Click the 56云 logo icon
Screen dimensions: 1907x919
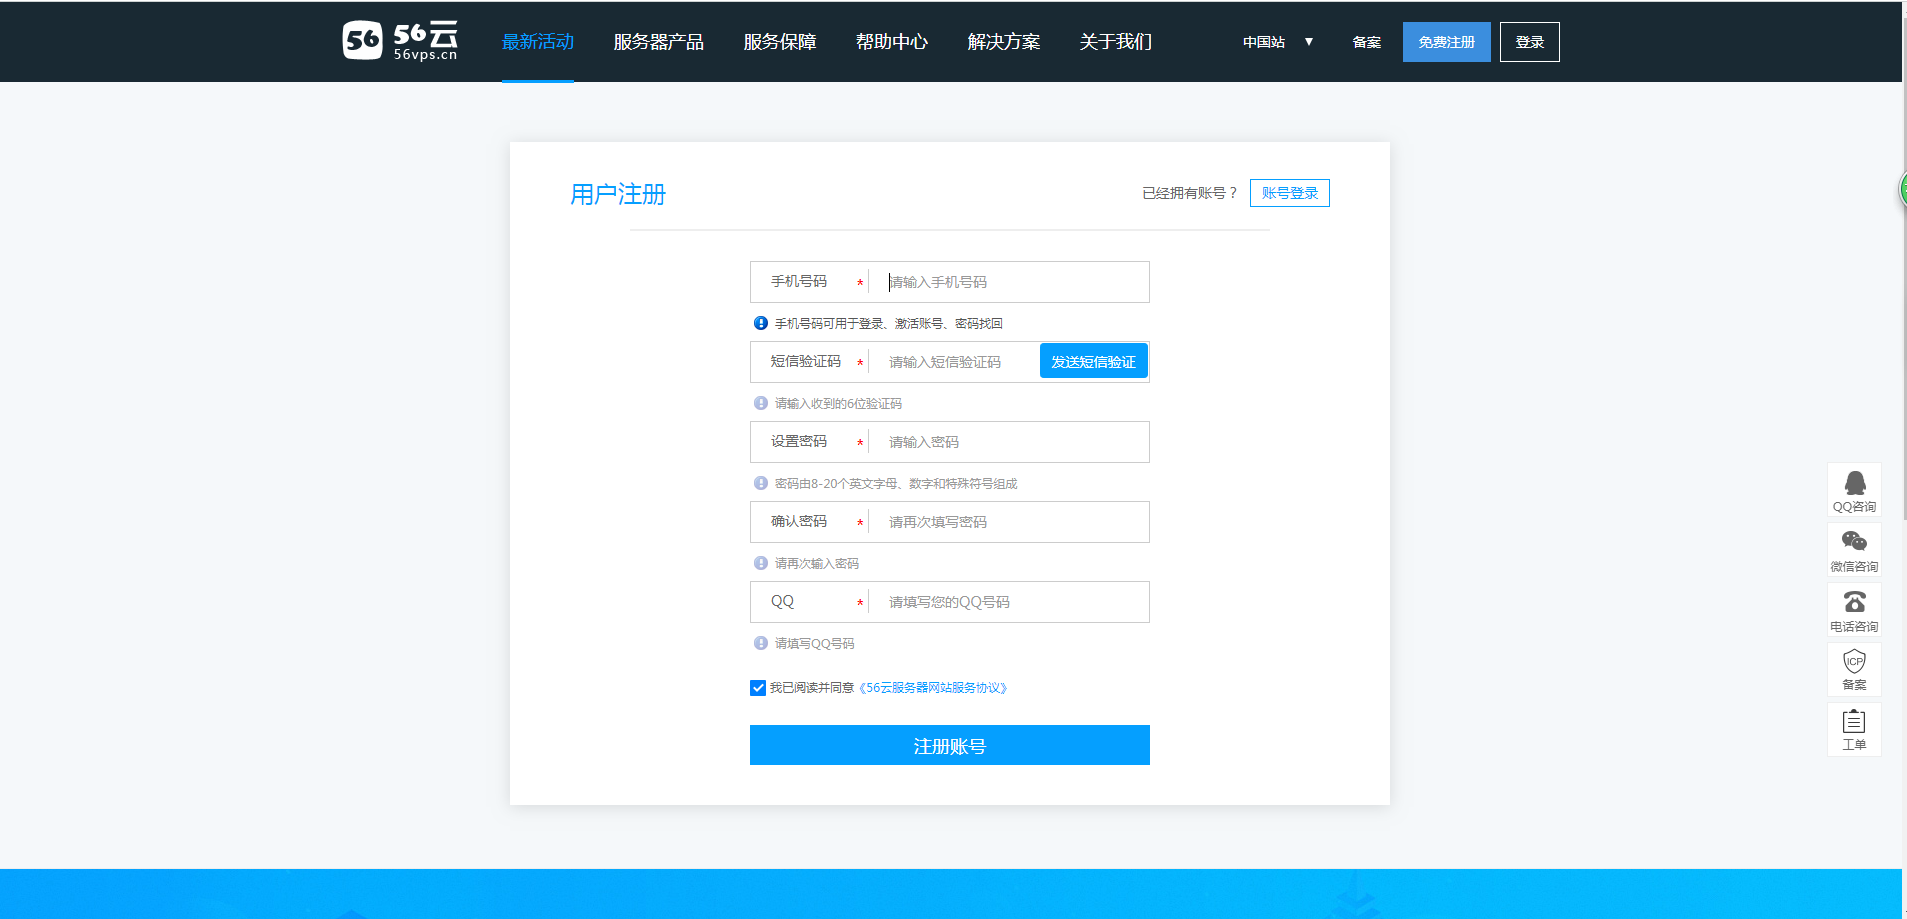tap(362, 41)
